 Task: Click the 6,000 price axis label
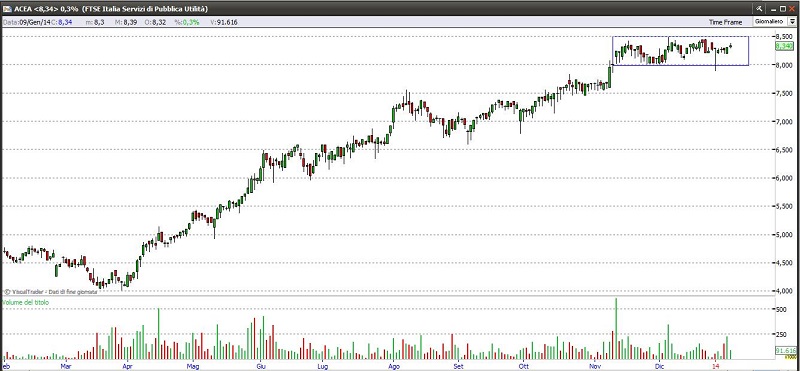click(x=785, y=178)
